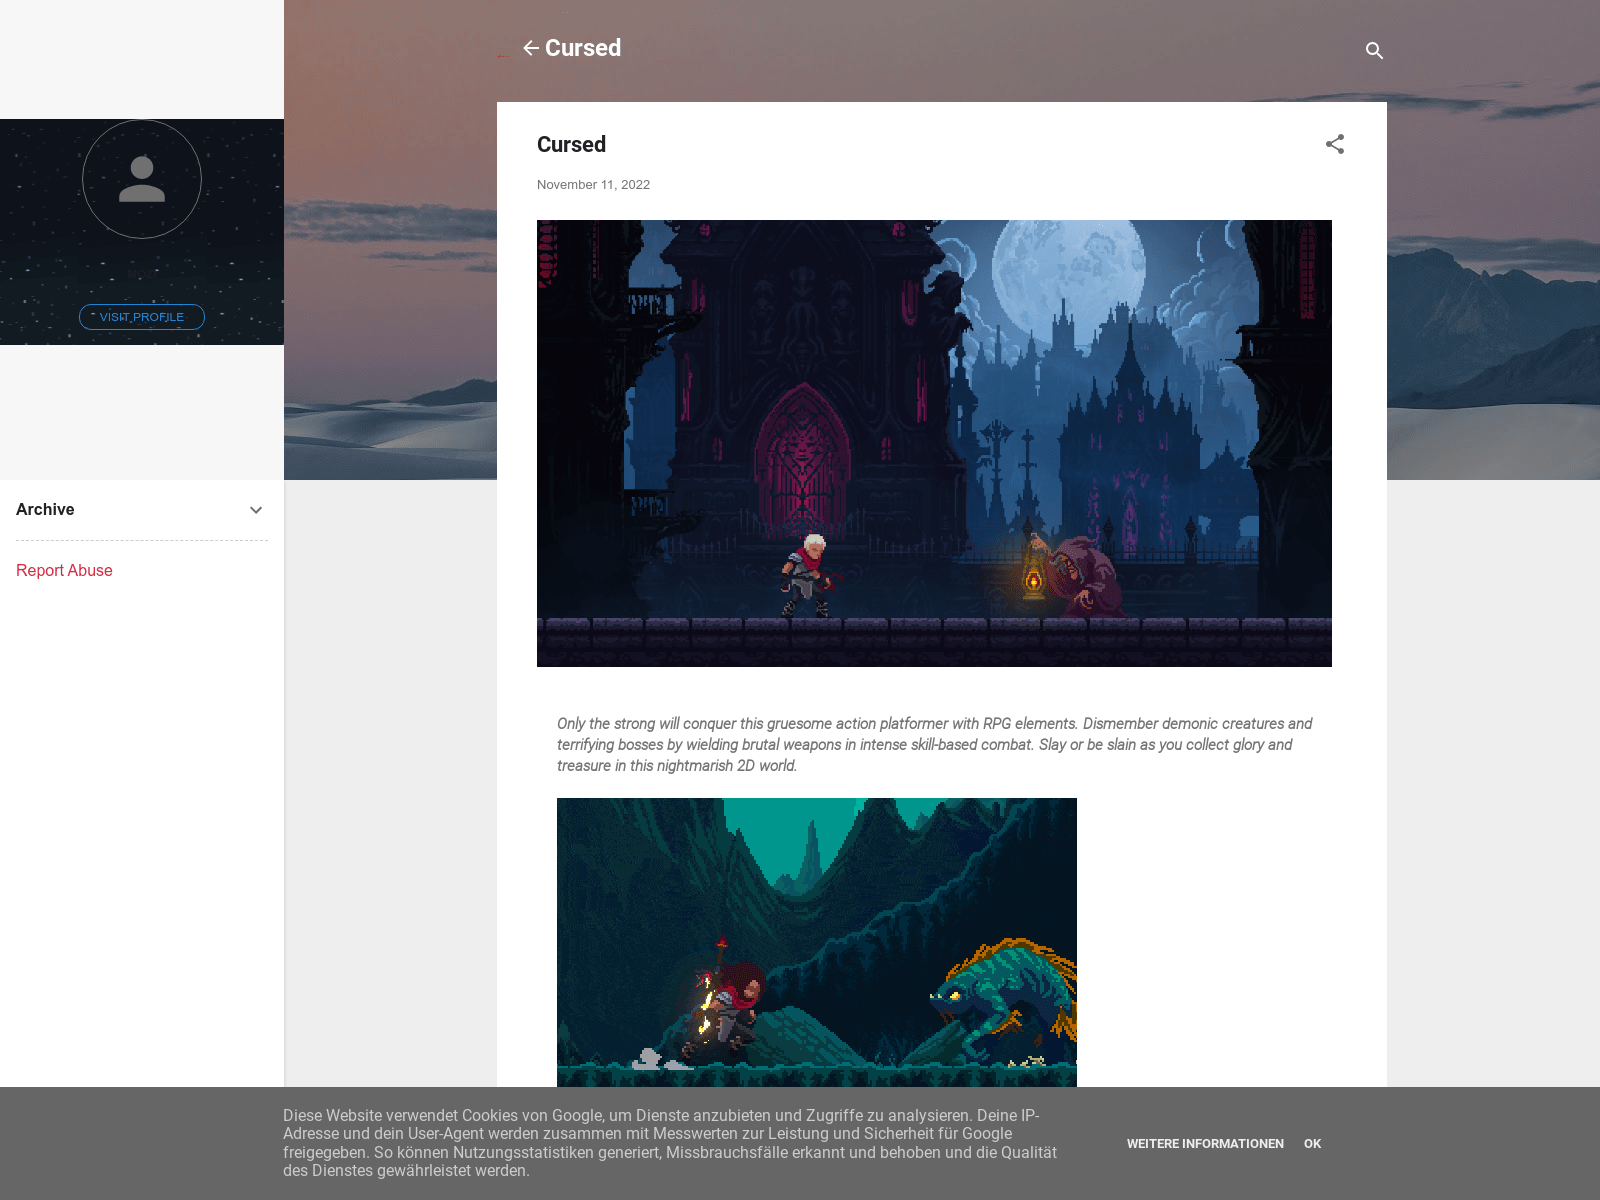
Task: Click the Visit Profile button
Action: 142,317
